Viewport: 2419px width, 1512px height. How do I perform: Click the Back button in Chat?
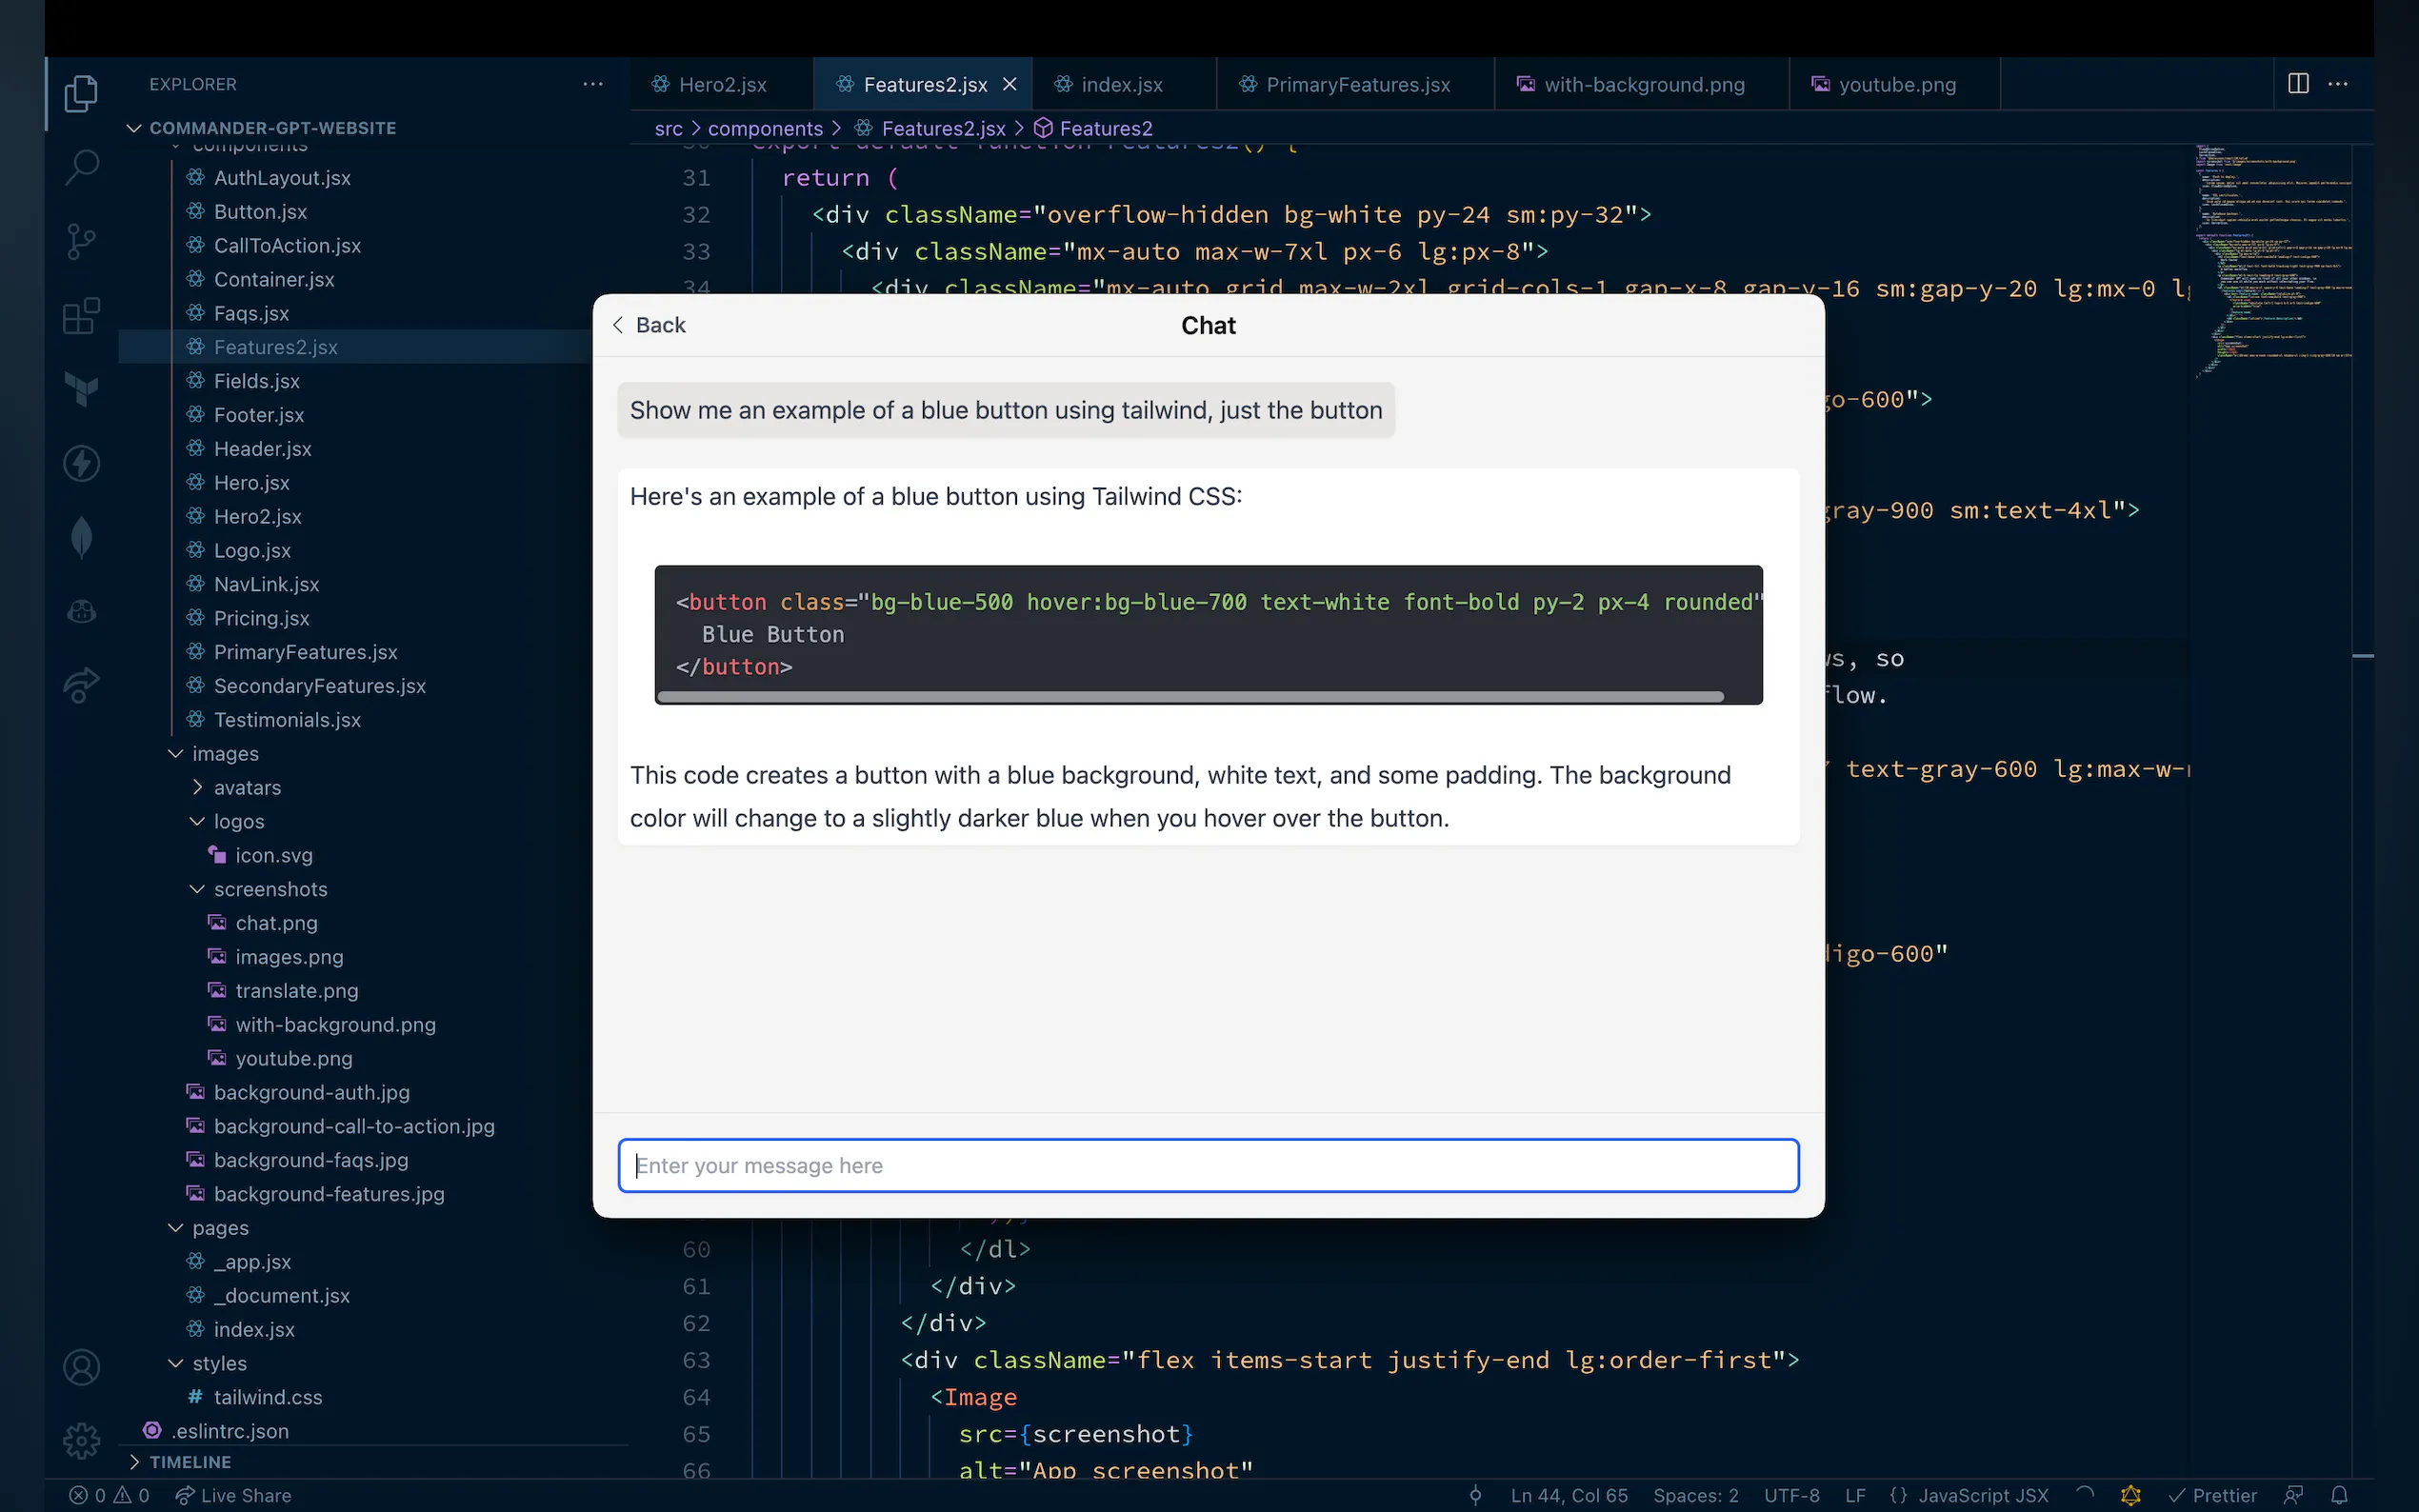(649, 325)
